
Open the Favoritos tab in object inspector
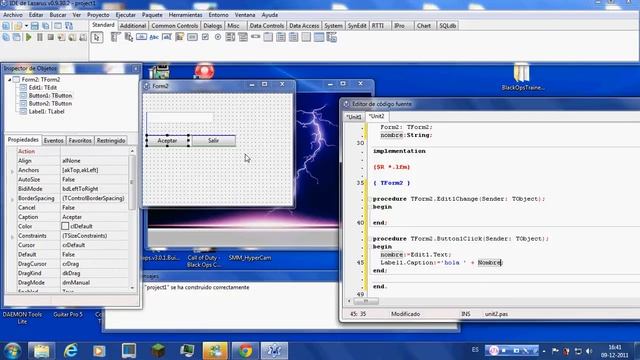click(x=80, y=140)
